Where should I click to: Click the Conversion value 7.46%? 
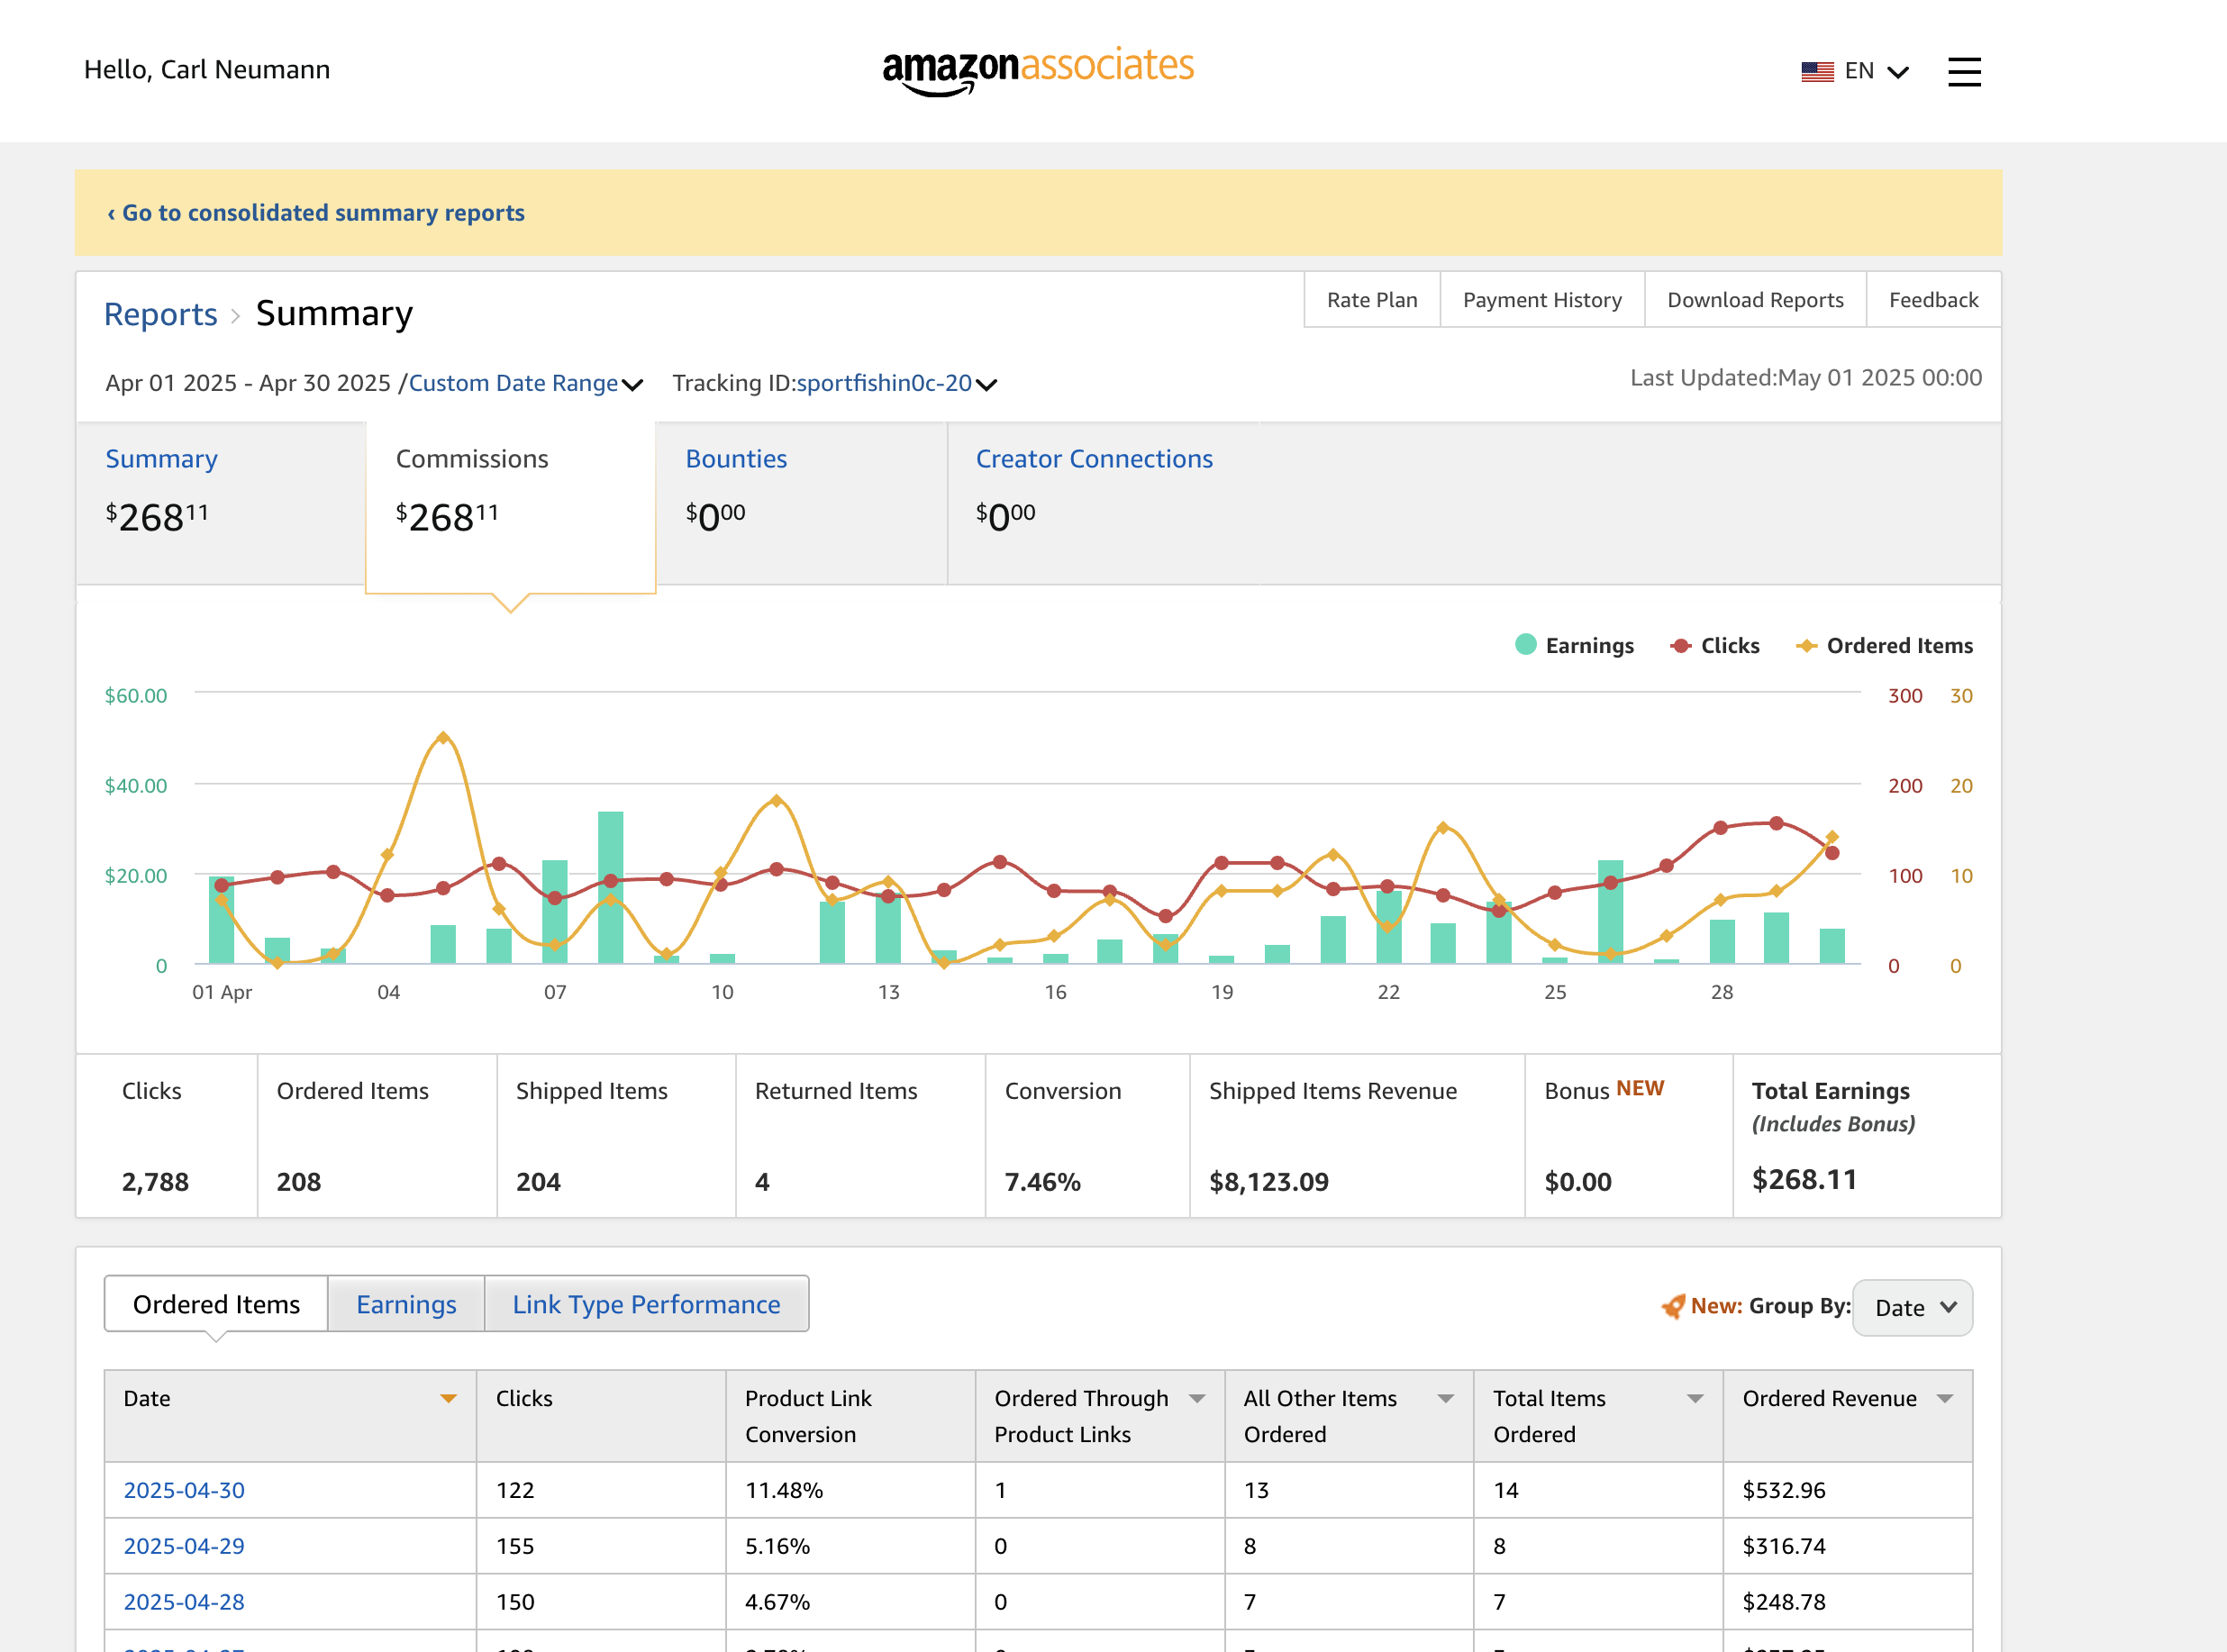click(1043, 1182)
